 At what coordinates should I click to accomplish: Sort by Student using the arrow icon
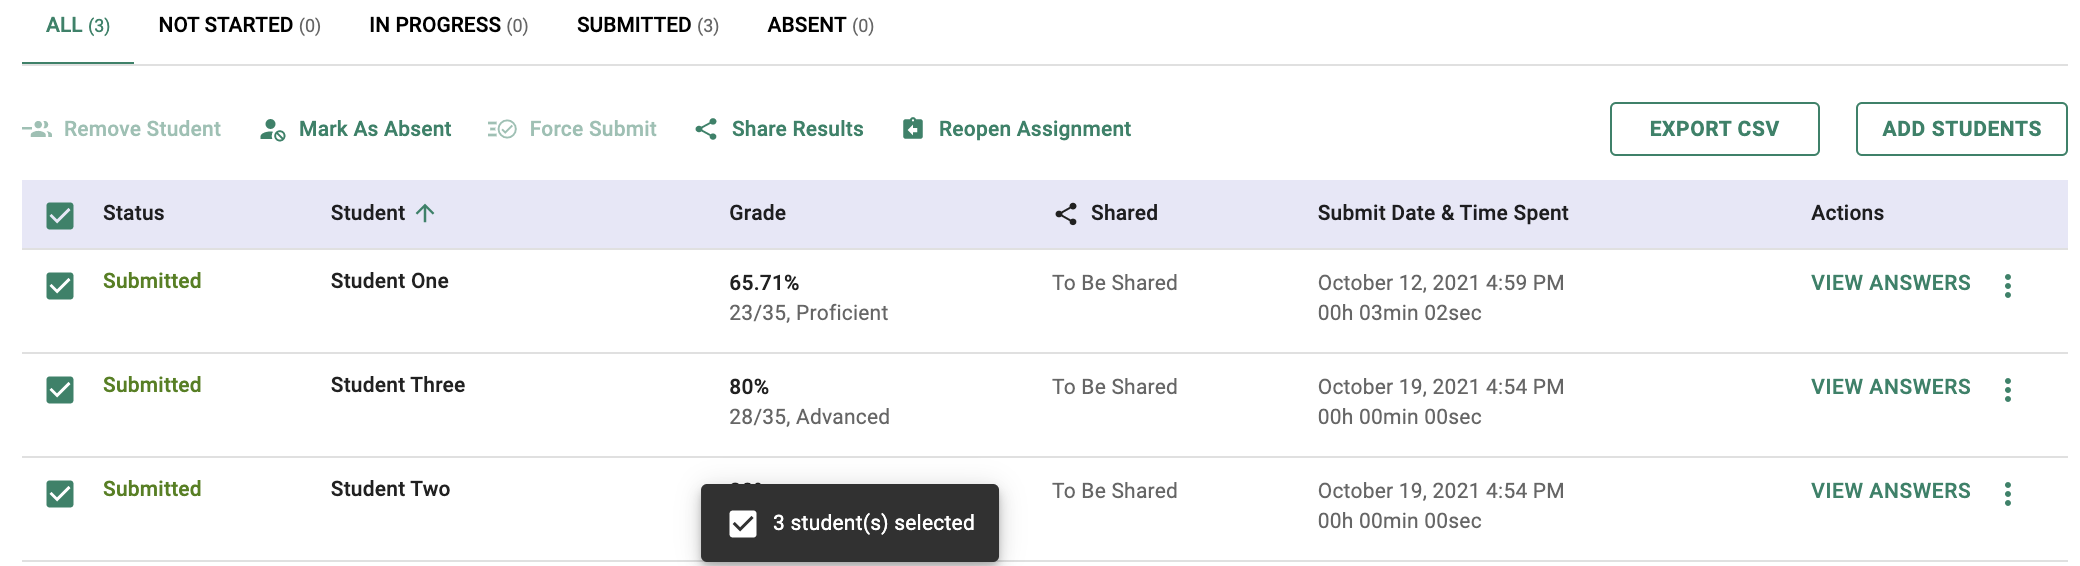(x=425, y=213)
